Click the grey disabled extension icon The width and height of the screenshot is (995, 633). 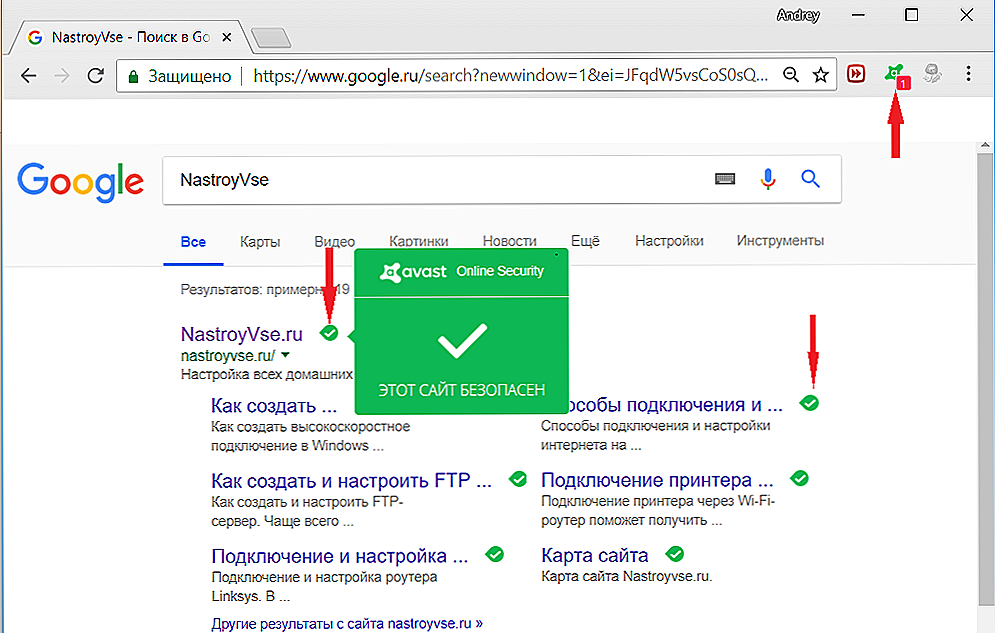pos(932,74)
